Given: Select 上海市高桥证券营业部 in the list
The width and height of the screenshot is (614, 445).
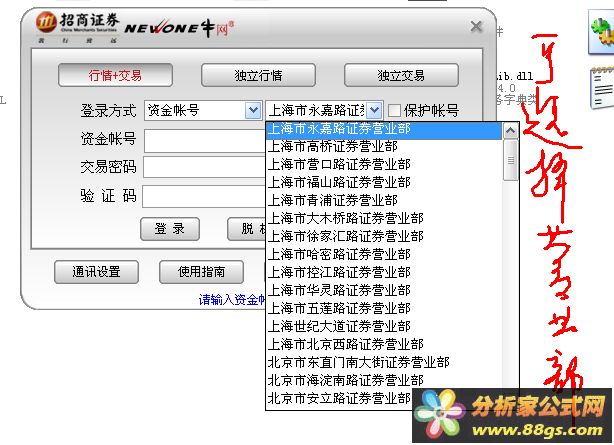Looking at the screenshot, I should point(384,147).
